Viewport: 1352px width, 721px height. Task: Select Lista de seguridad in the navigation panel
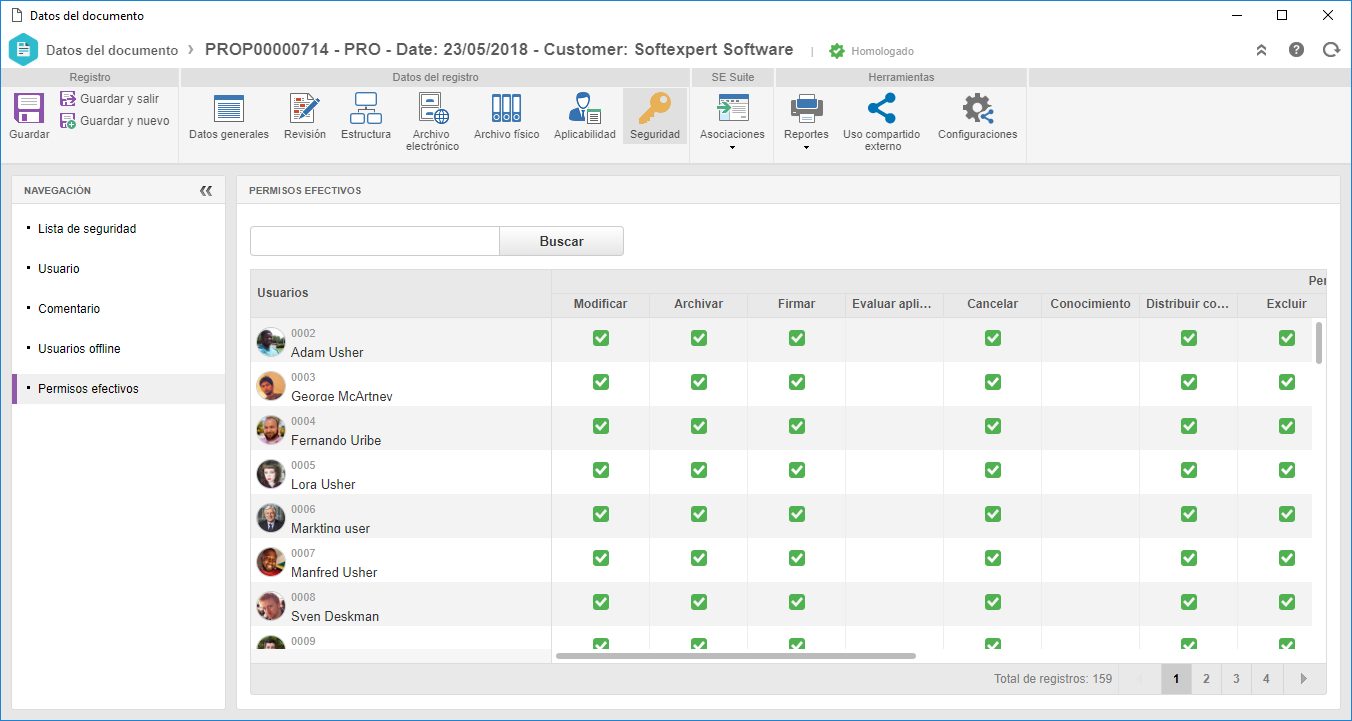point(87,229)
